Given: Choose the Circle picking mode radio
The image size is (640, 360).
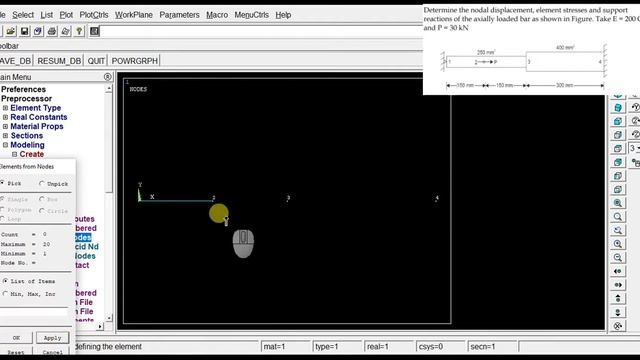Looking at the screenshot, I should [x=42, y=211].
